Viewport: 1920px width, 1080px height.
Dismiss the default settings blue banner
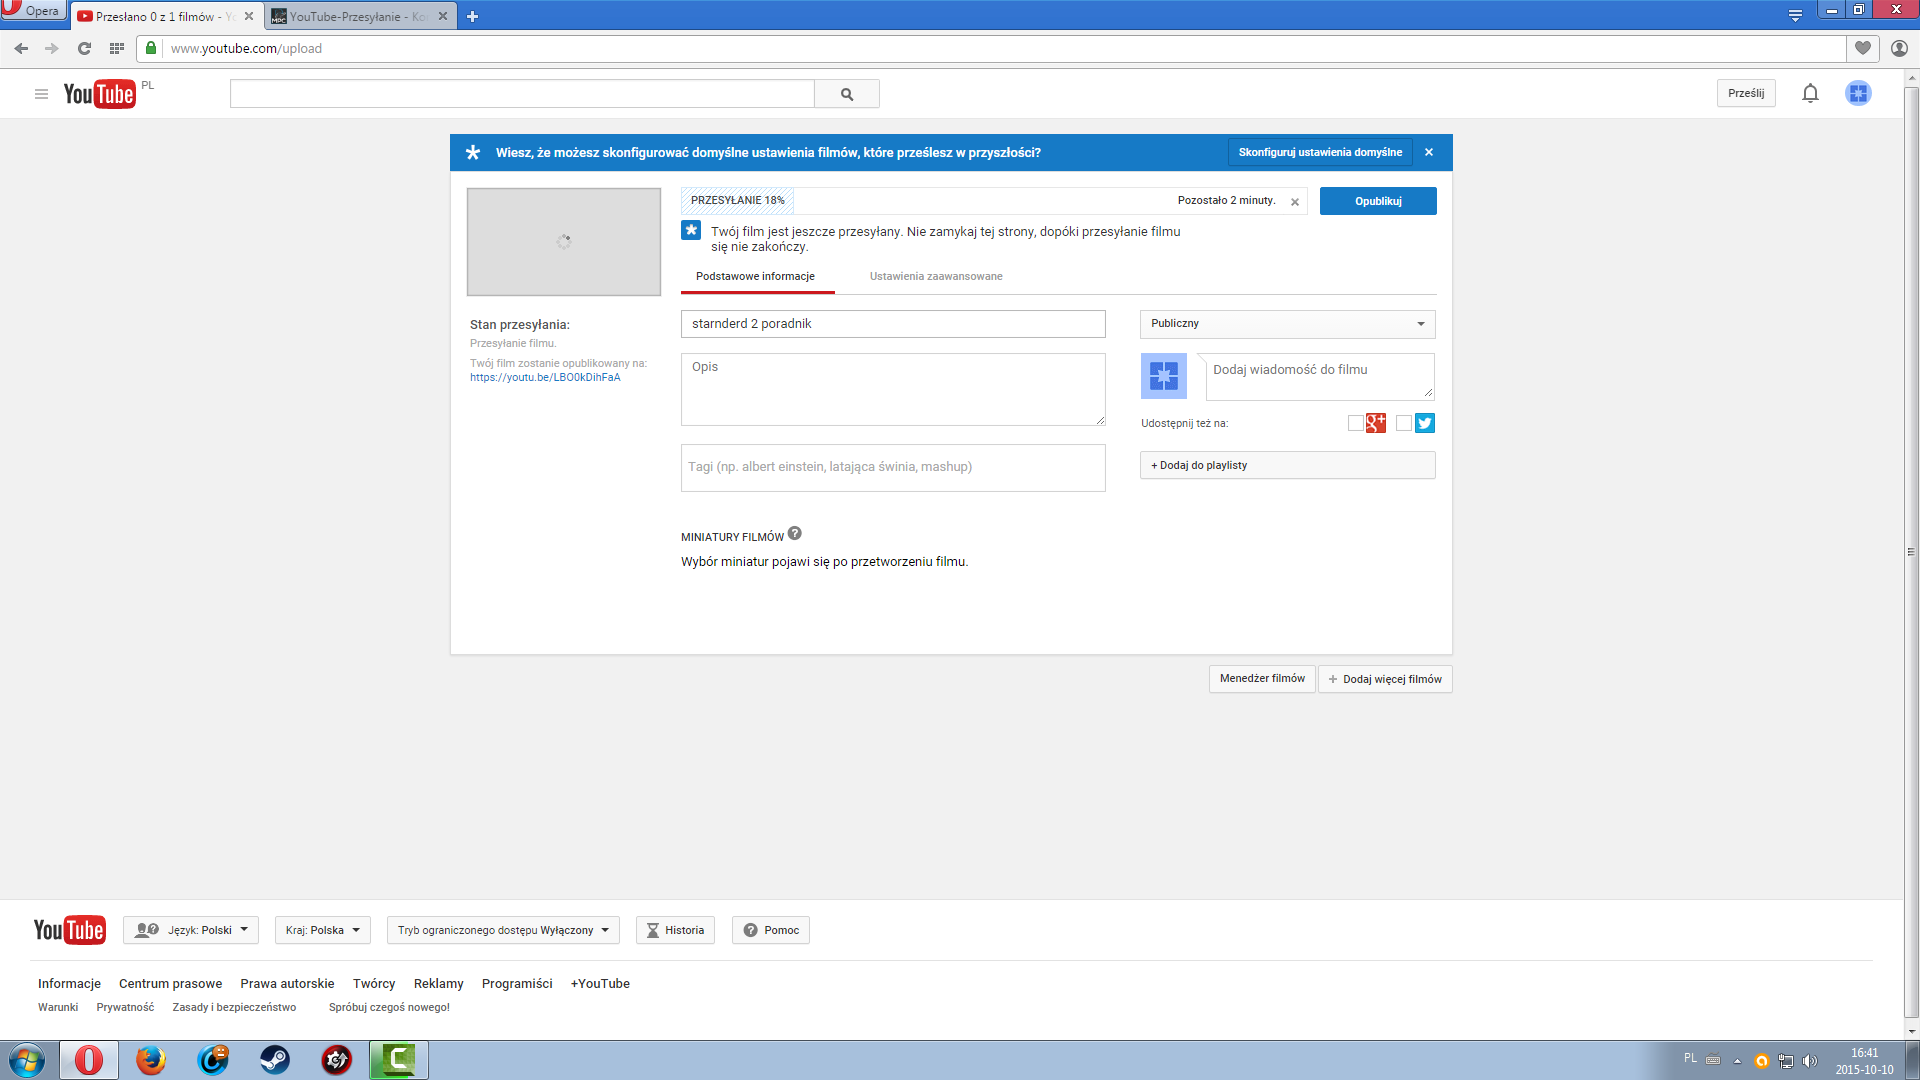pyautogui.click(x=1429, y=152)
